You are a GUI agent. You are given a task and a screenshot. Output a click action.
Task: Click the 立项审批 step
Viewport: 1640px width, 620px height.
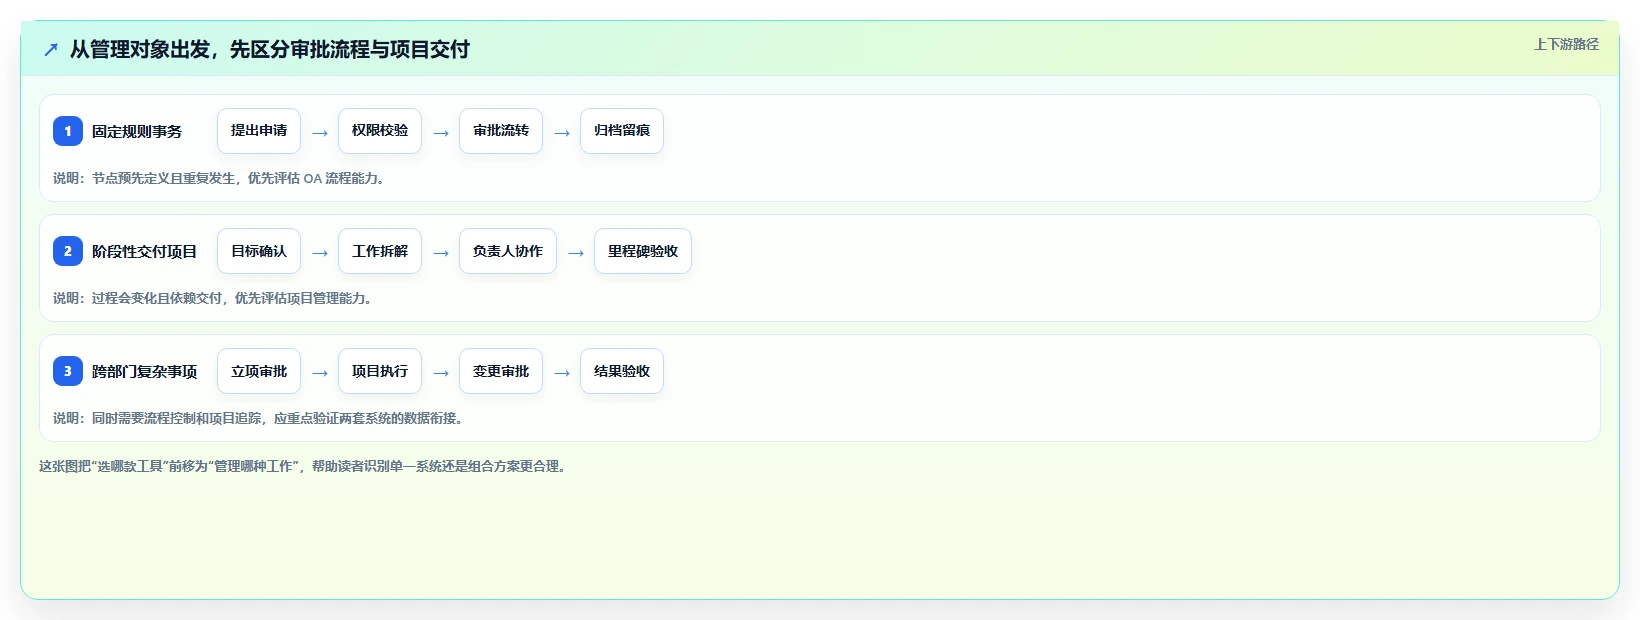point(259,371)
